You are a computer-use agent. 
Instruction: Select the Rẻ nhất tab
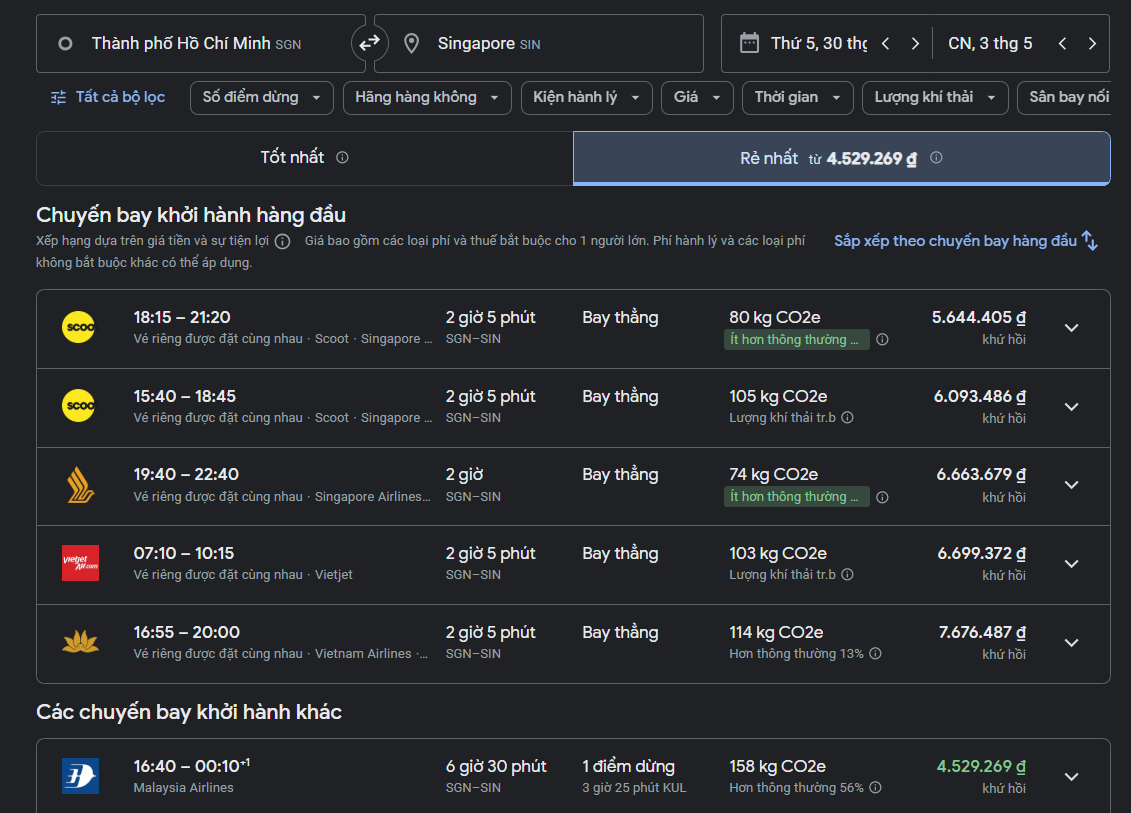click(x=841, y=158)
